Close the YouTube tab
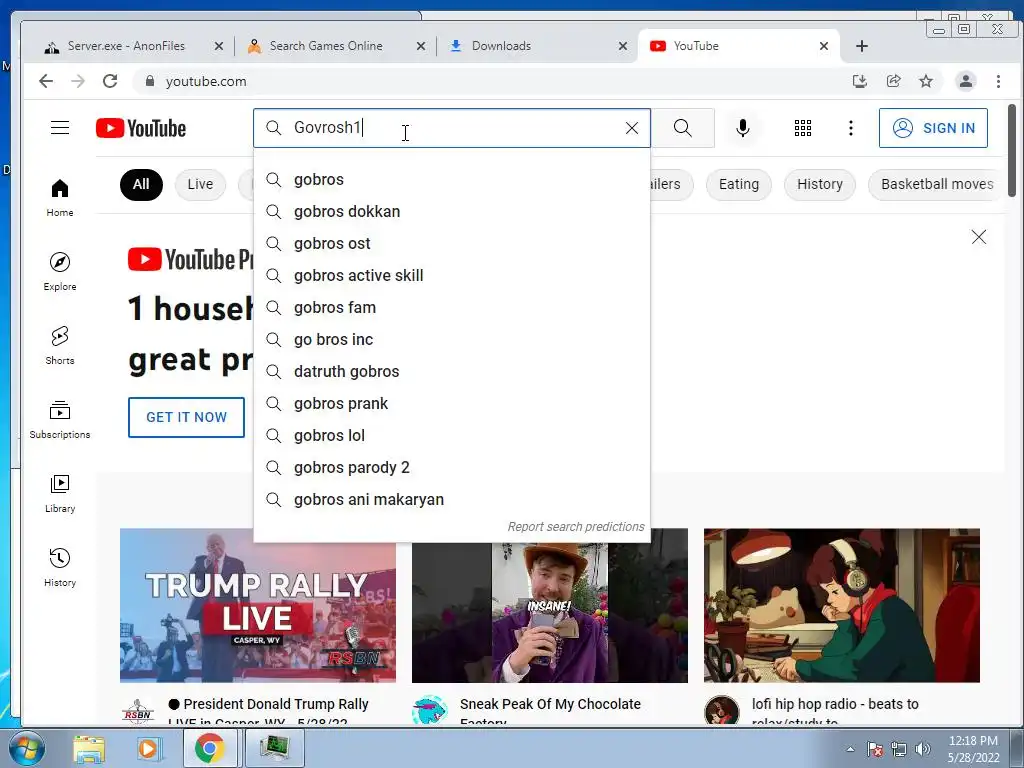The image size is (1024, 768). tap(824, 46)
